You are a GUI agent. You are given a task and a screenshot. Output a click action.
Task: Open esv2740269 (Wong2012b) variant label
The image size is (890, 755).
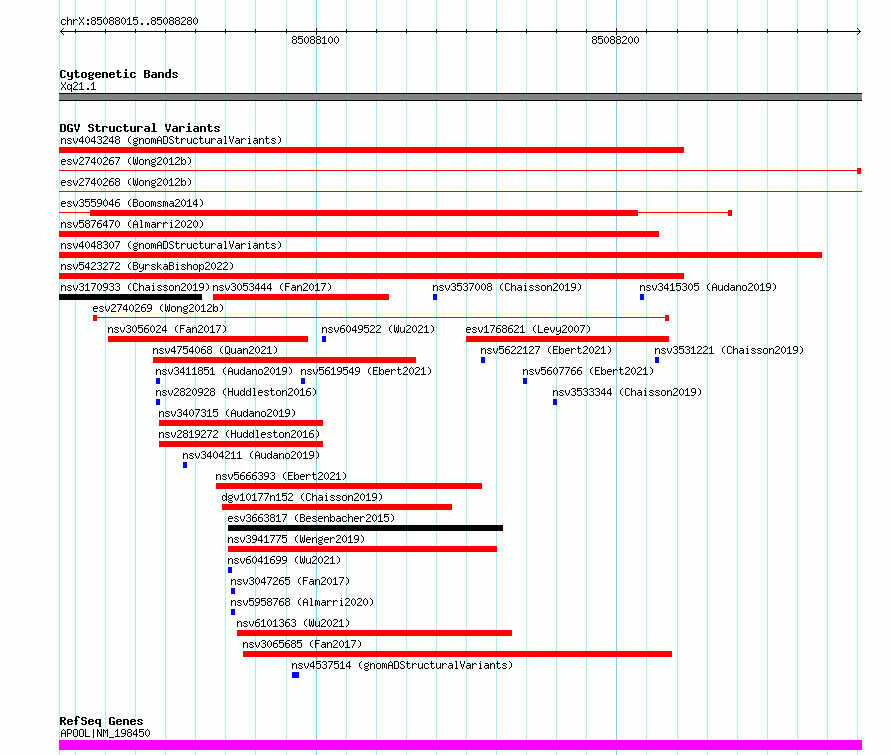pos(158,308)
